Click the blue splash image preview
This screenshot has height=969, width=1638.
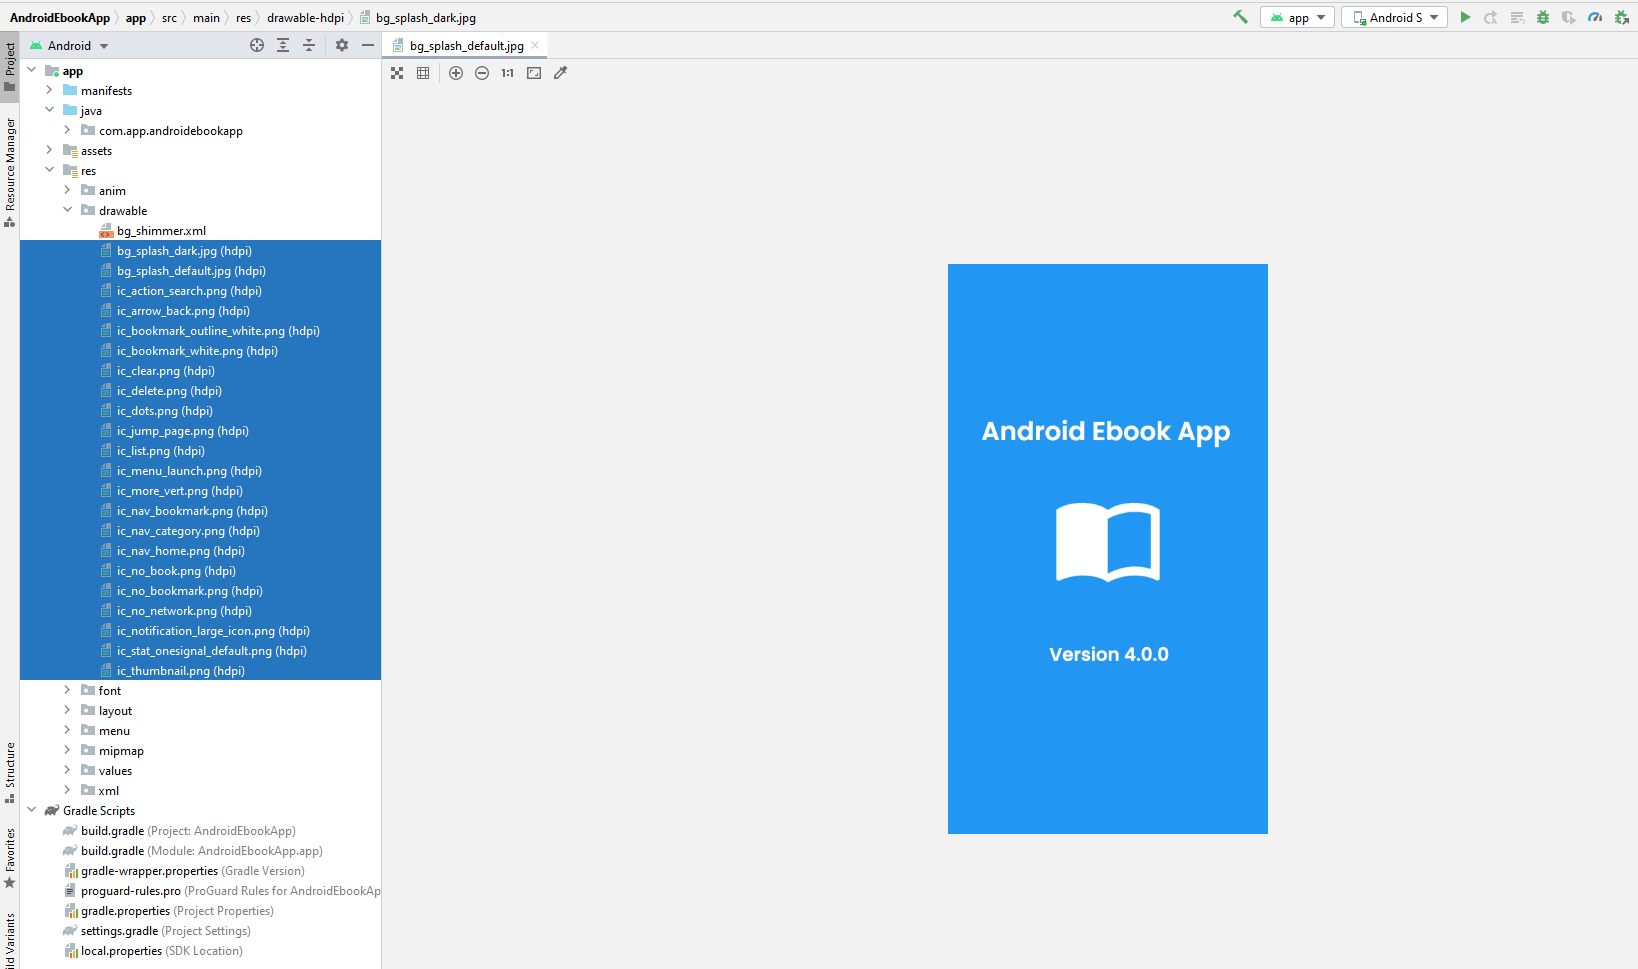pos(1107,548)
